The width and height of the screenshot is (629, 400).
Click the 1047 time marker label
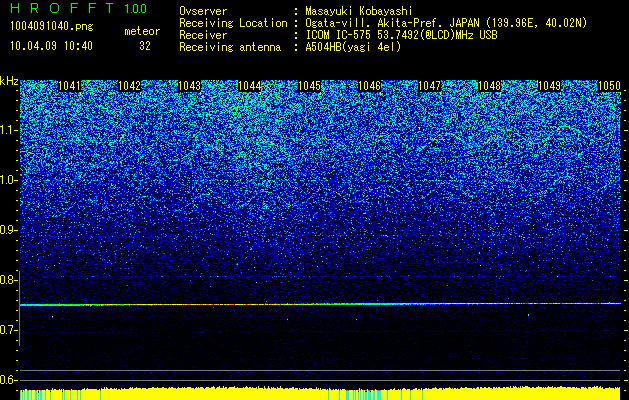coord(430,86)
